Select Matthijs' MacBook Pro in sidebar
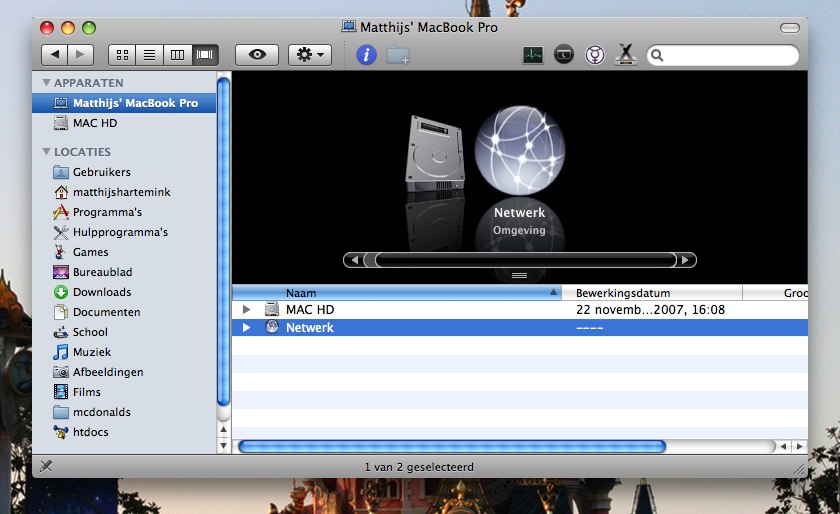Screen dimensions: 840x514 [x=124, y=103]
